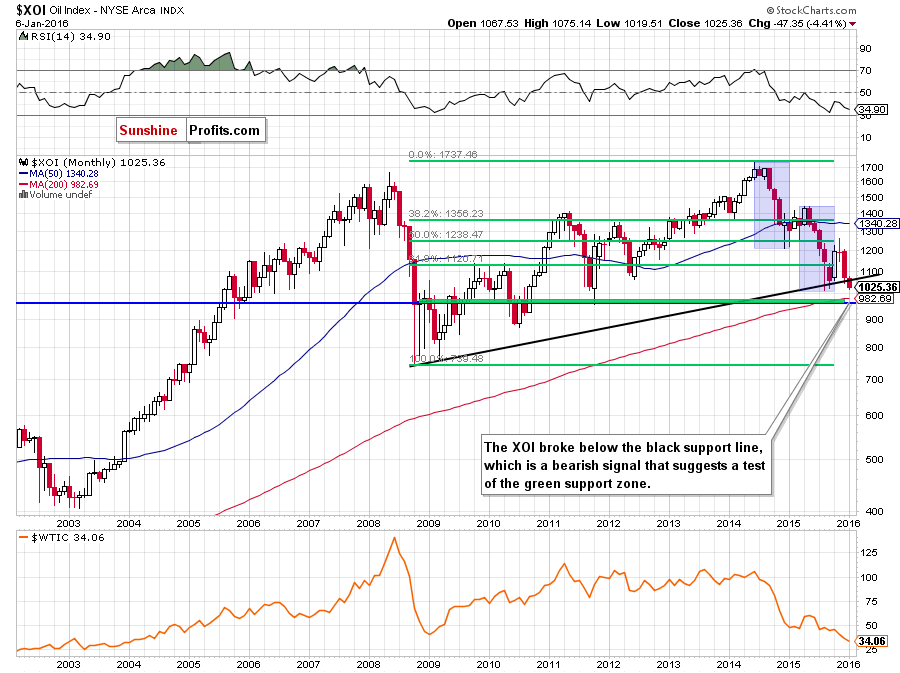The width and height of the screenshot is (900, 673).
Task: Click the red Sunshine logo text
Action: tap(149, 130)
